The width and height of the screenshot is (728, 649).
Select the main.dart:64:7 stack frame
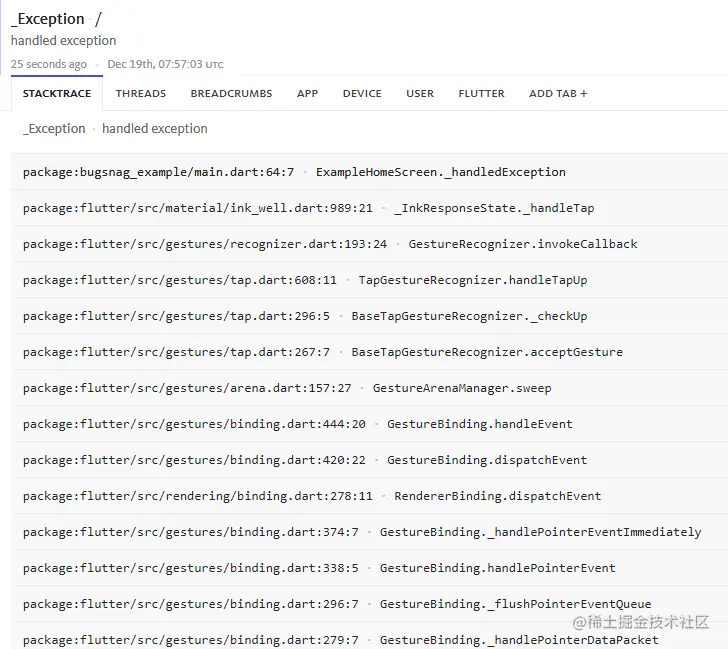370,172
